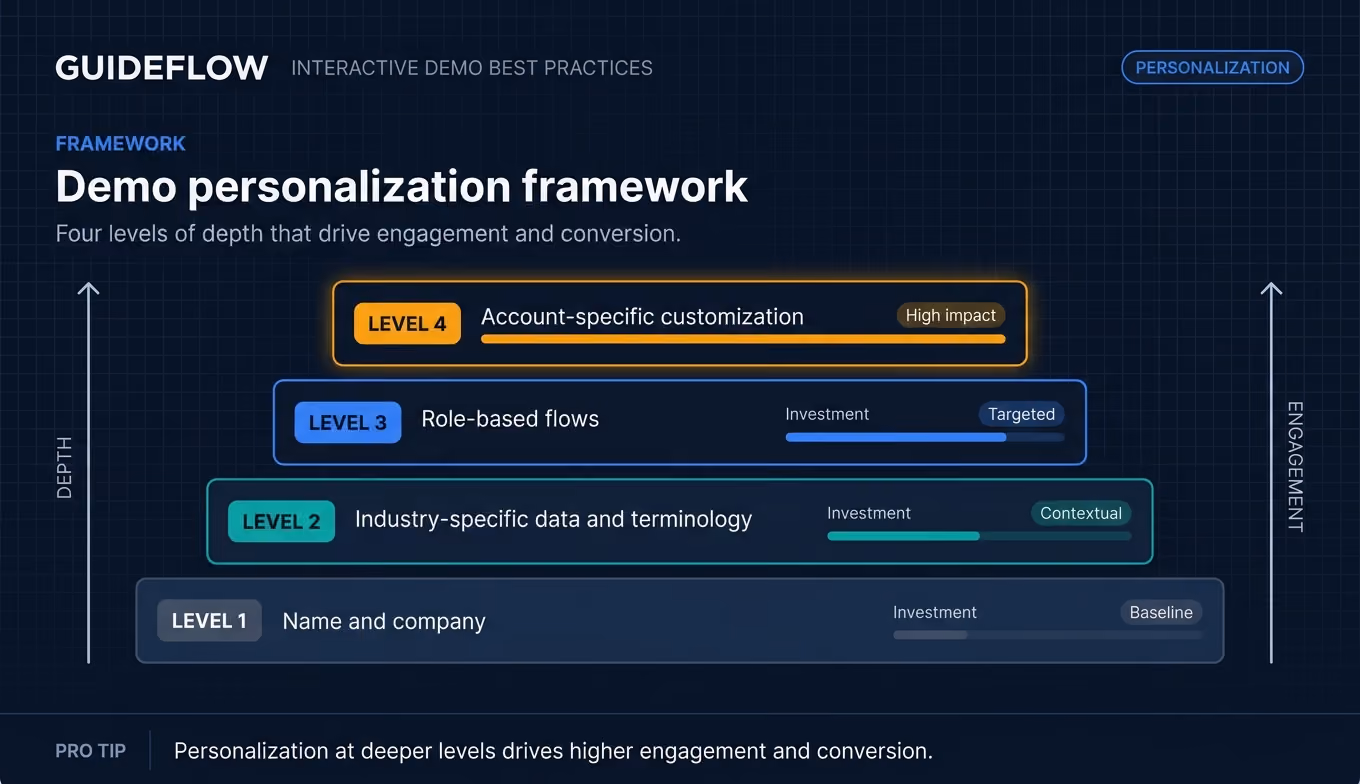Click 'Industry-specific data and terminology' text
Screen dimensions: 1360x784
coord(553,519)
